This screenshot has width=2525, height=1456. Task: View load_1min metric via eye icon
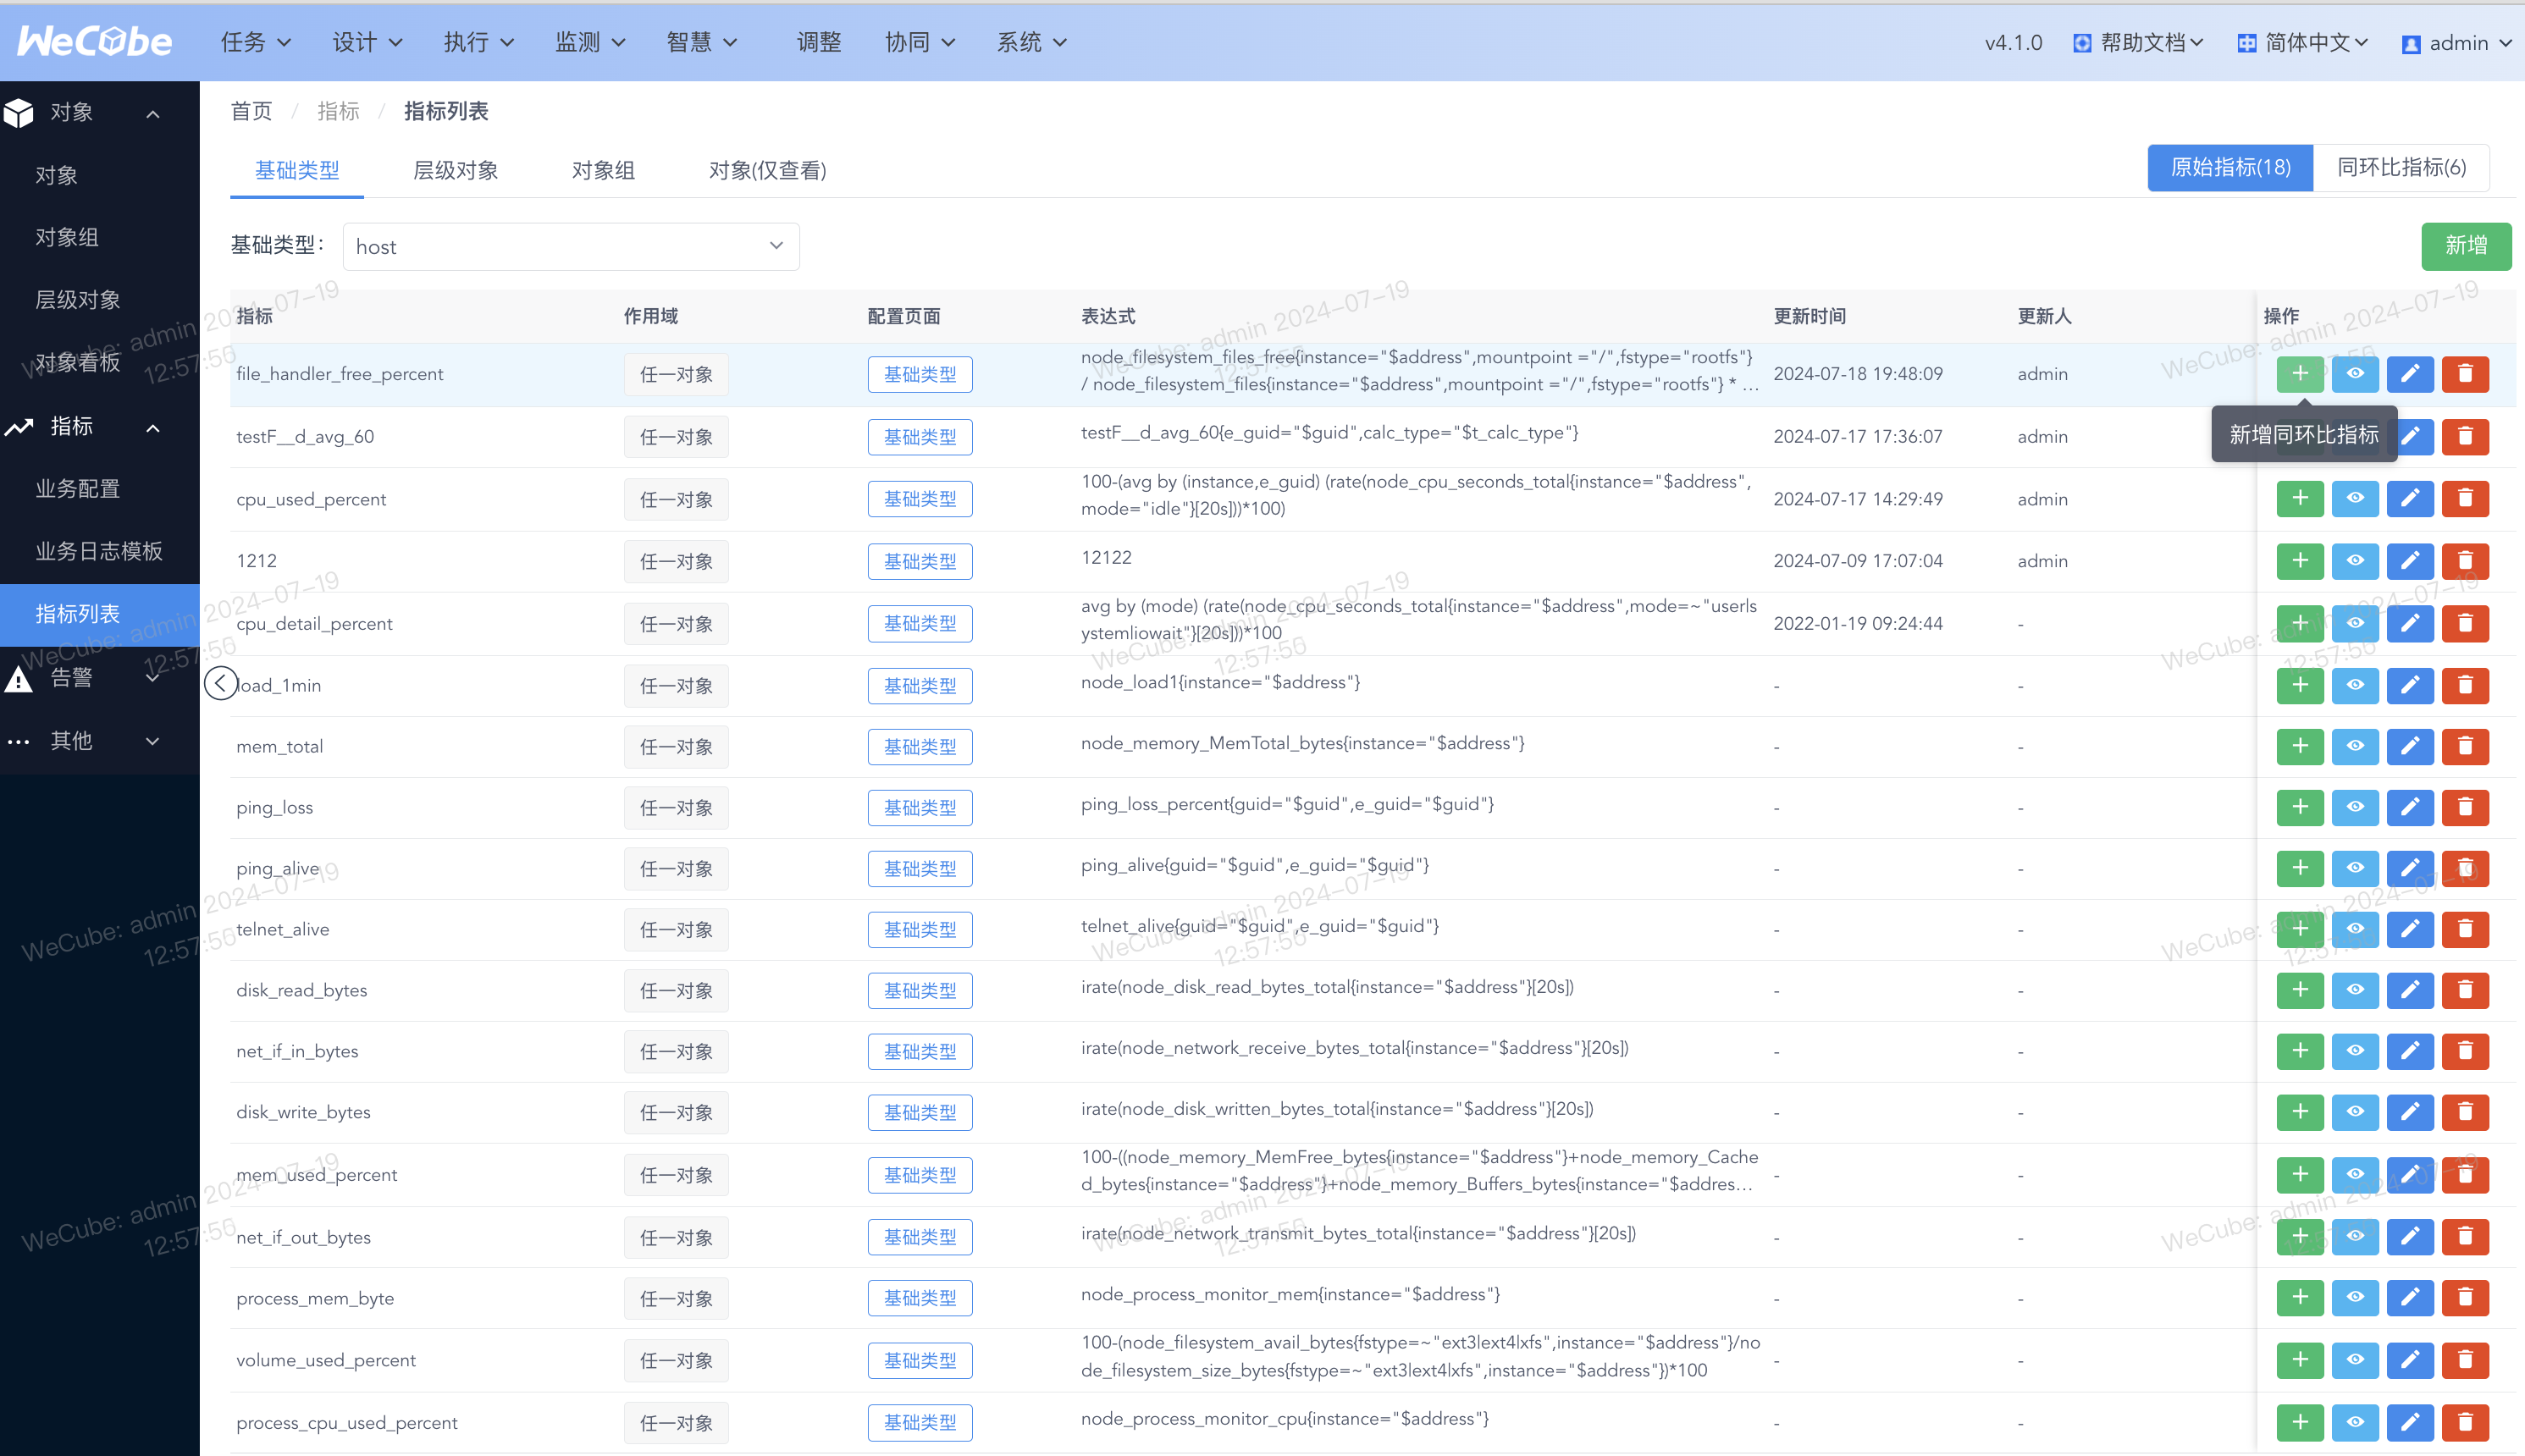pyautogui.click(x=2355, y=685)
